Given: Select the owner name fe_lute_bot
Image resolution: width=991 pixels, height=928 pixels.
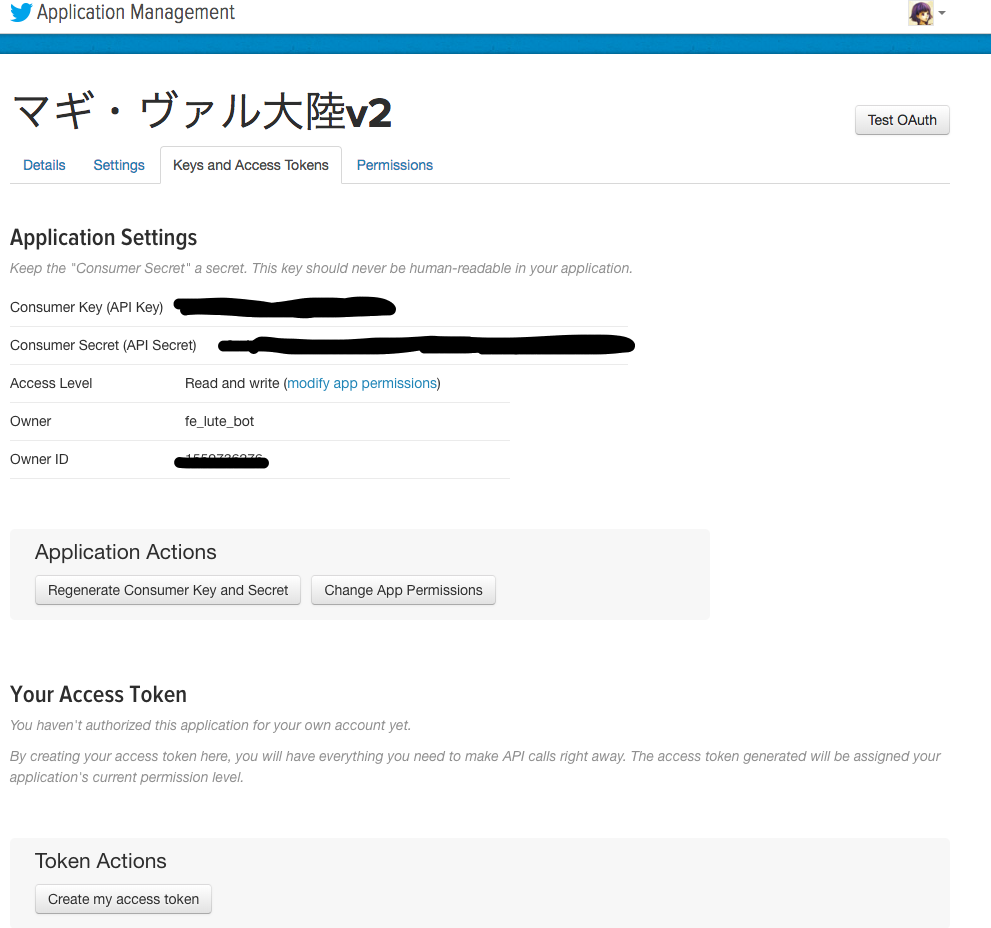Looking at the screenshot, I should [219, 421].
